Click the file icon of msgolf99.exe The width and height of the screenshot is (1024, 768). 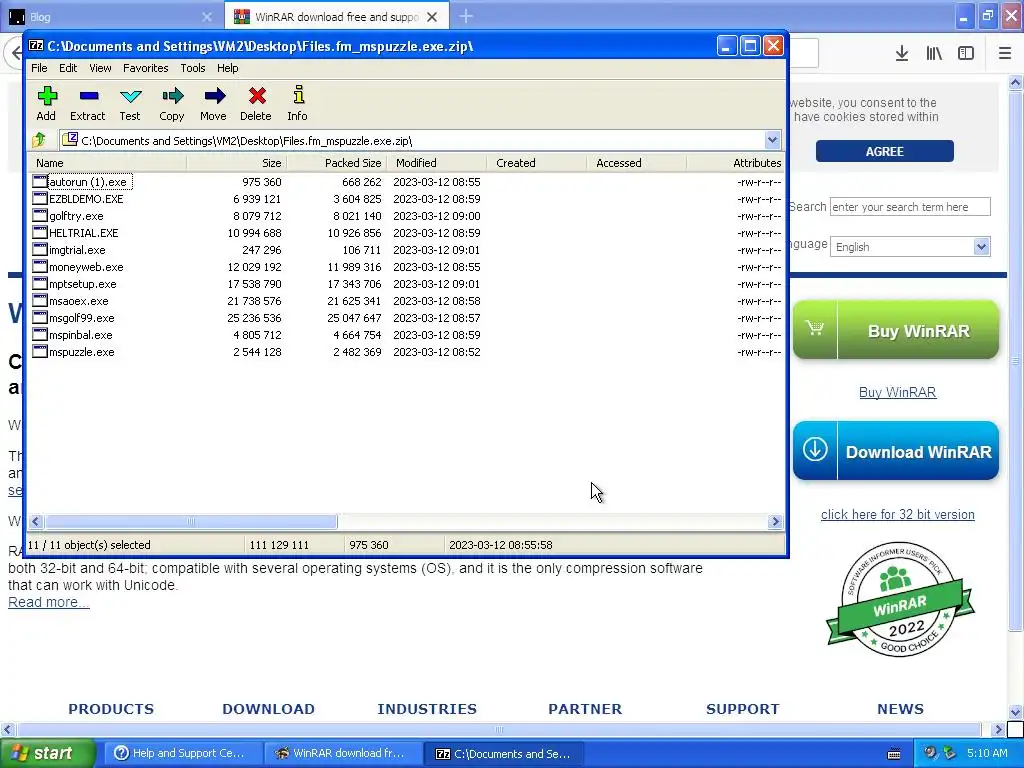tap(40, 317)
